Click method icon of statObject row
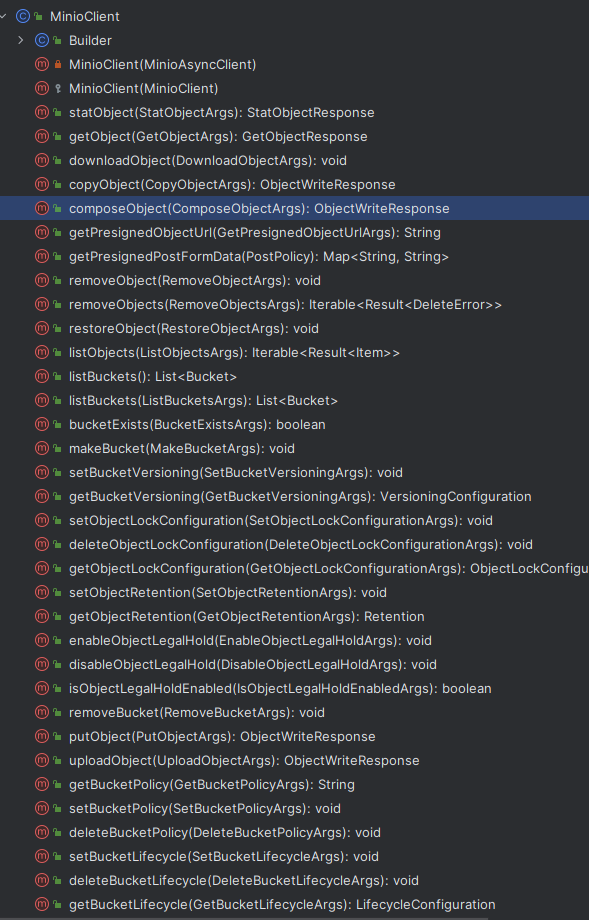Screen dimensions: 589x920 pos(42,112)
